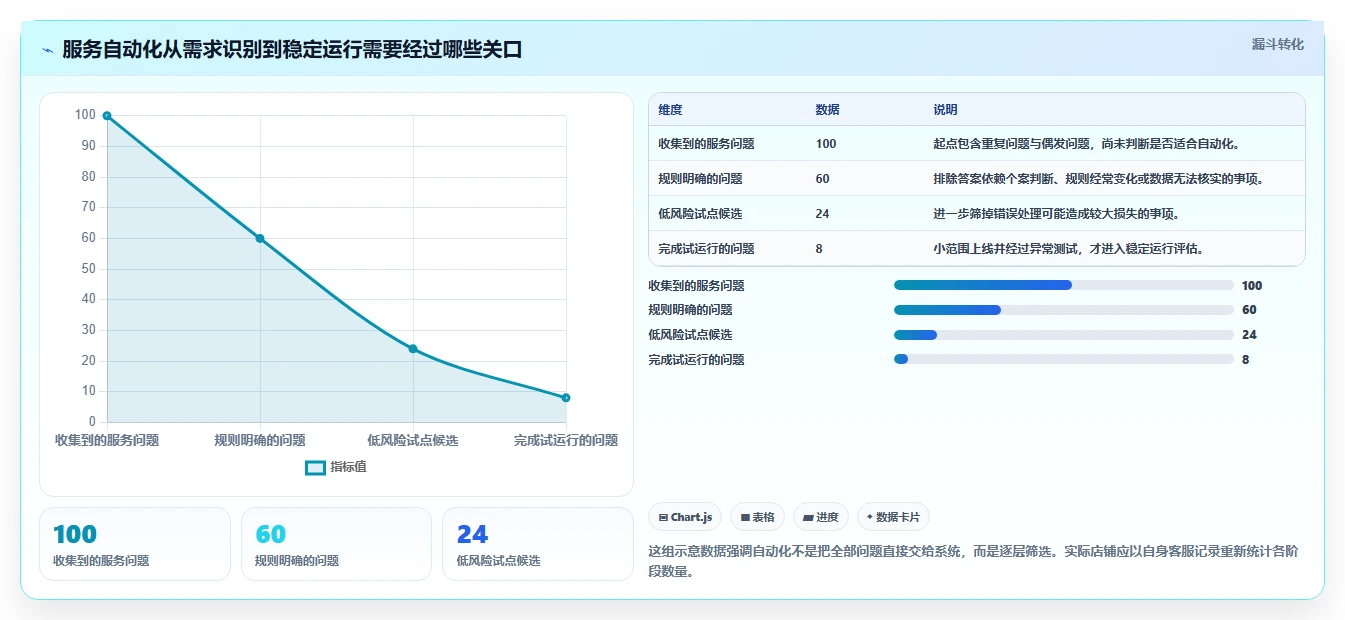Click the progress bar valued 8
Screen dimensions: 1345x620
point(1064,359)
